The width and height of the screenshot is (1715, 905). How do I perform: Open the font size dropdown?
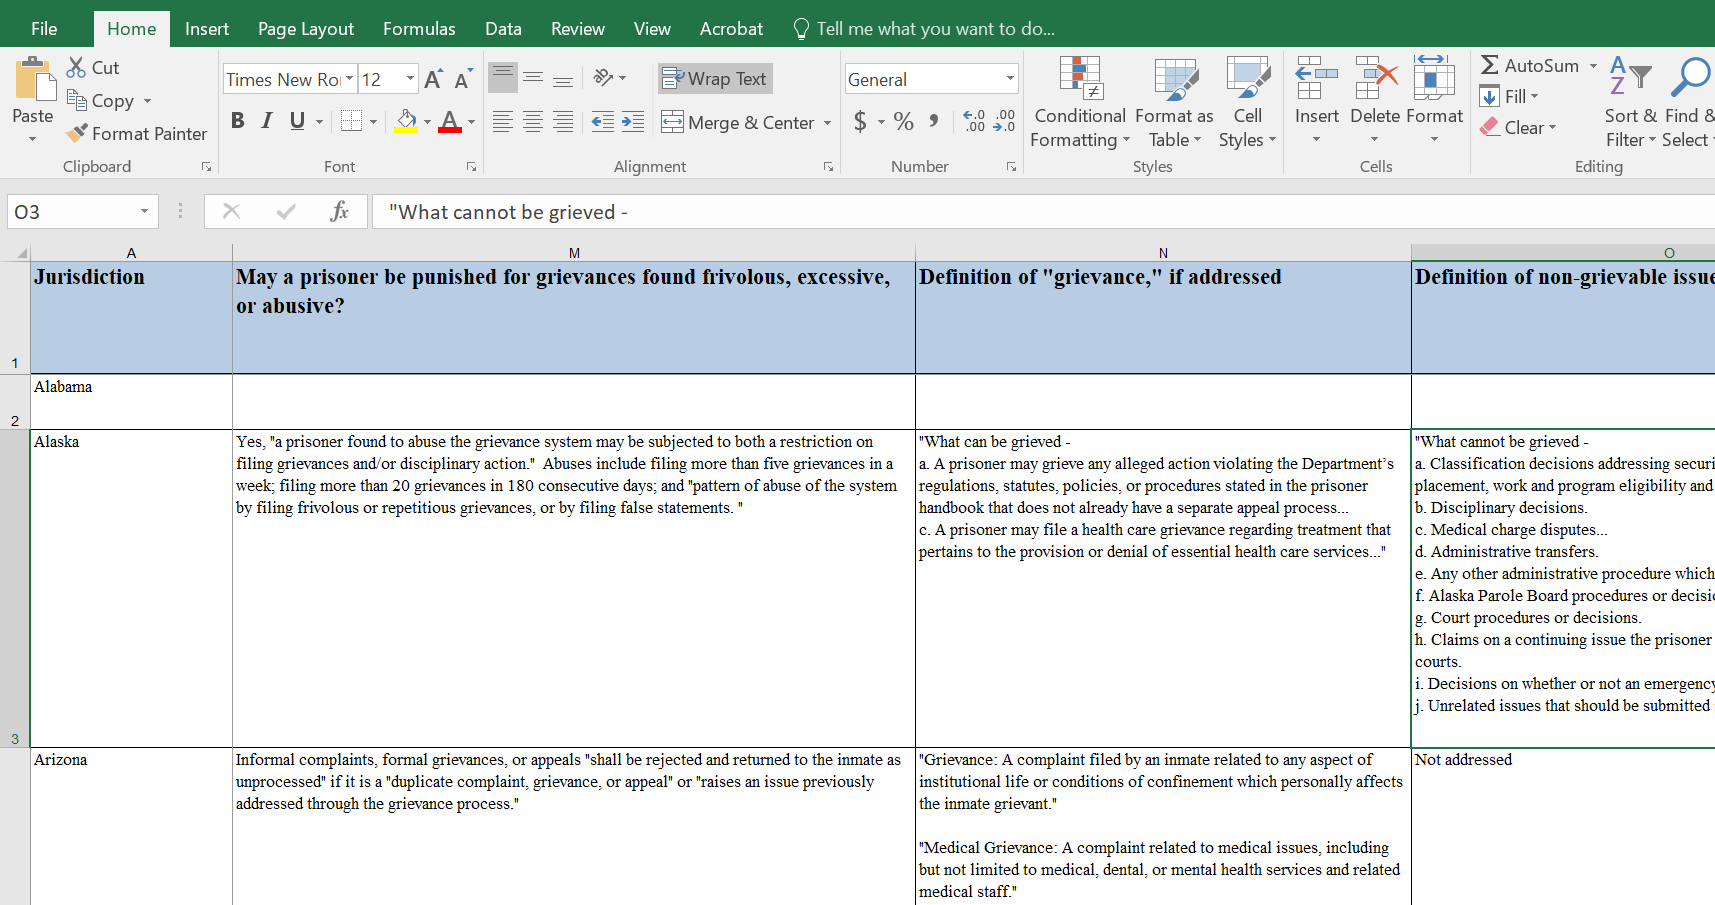410,79
